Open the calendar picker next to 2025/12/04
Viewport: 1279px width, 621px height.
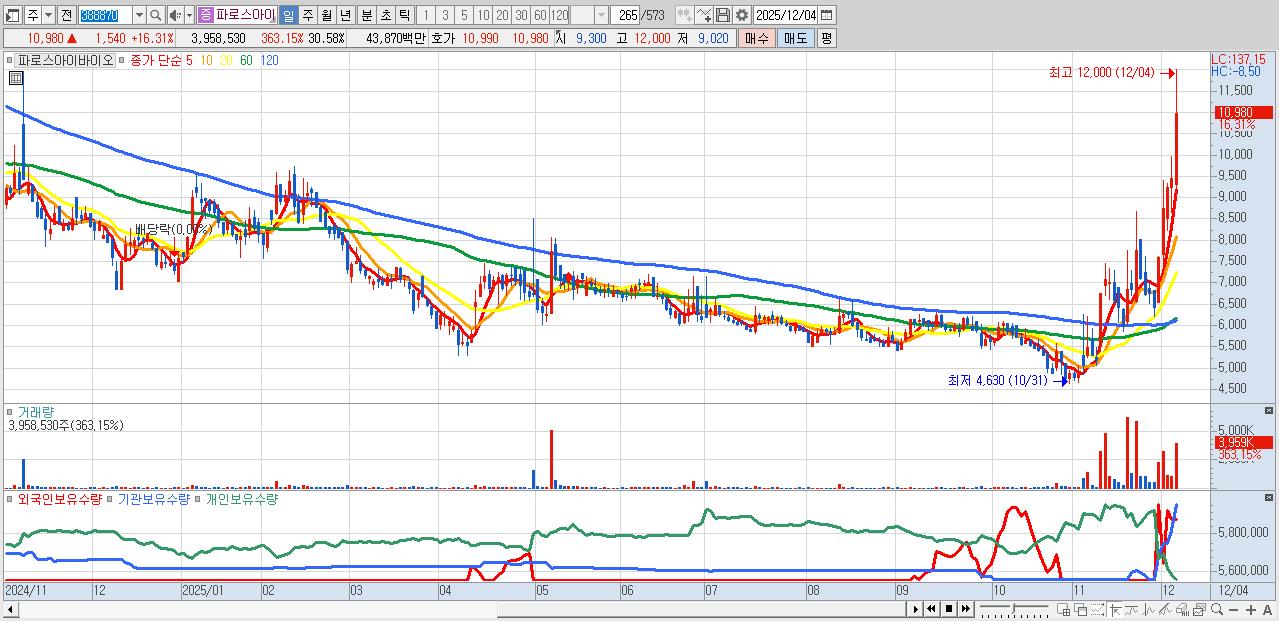827,16
